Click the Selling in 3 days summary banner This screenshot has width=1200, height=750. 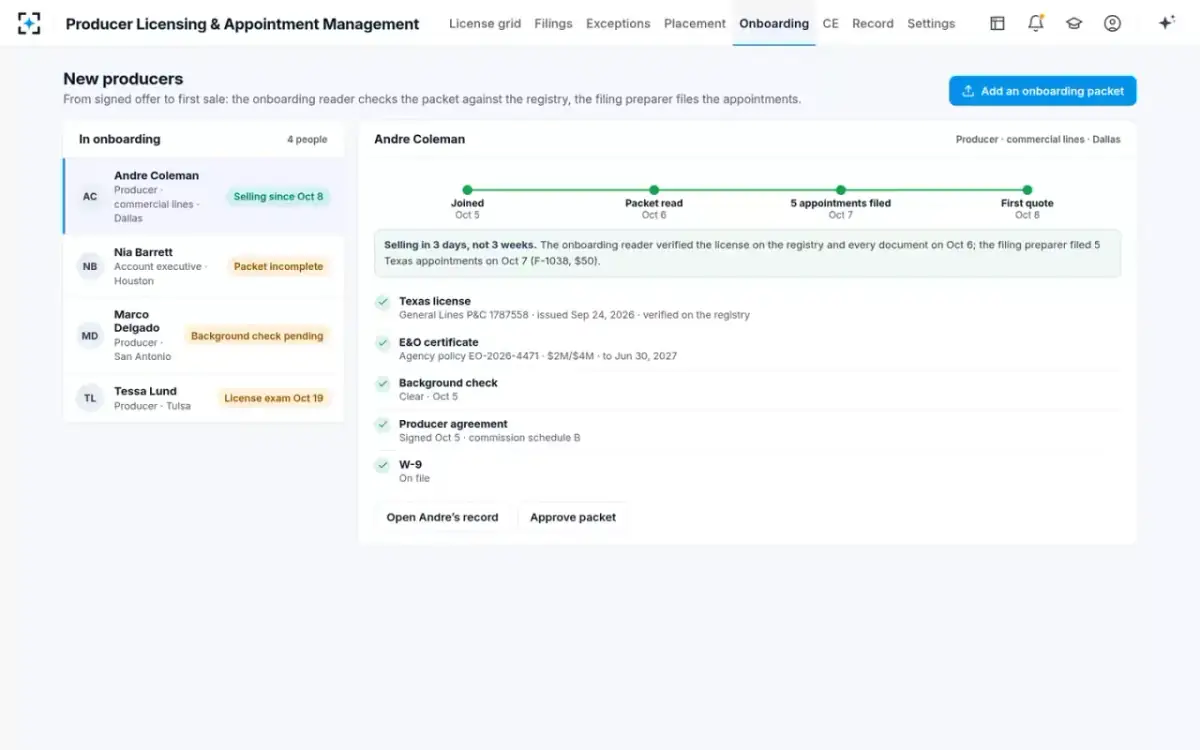pyautogui.click(x=747, y=253)
